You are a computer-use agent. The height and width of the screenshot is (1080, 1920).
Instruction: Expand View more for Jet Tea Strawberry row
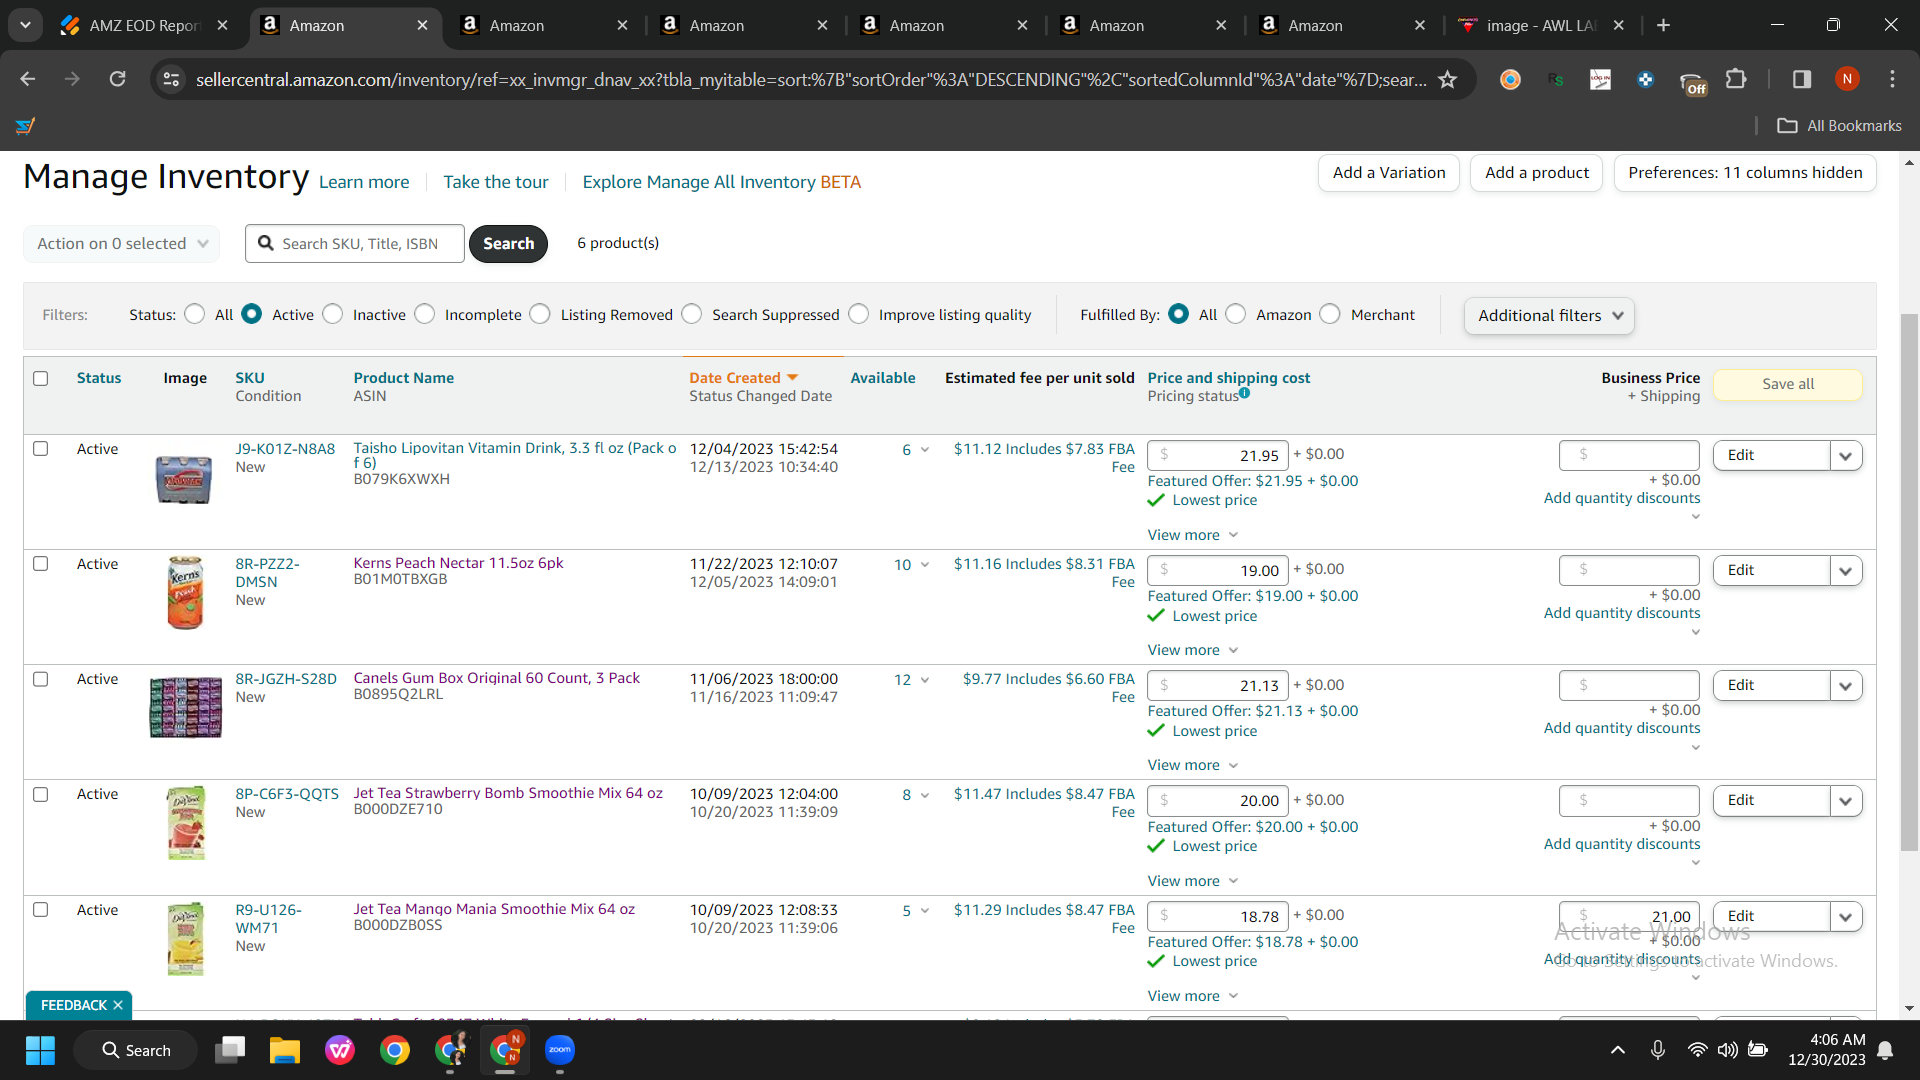(1193, 881)
